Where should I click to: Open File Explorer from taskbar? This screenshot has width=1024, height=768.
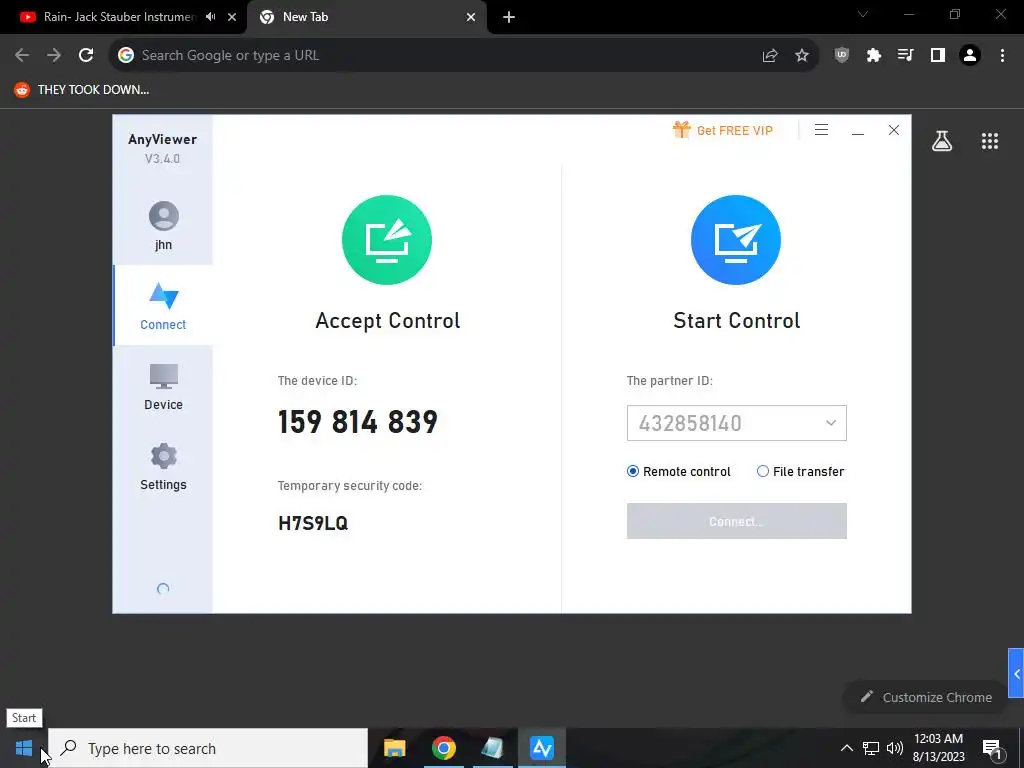394,748
